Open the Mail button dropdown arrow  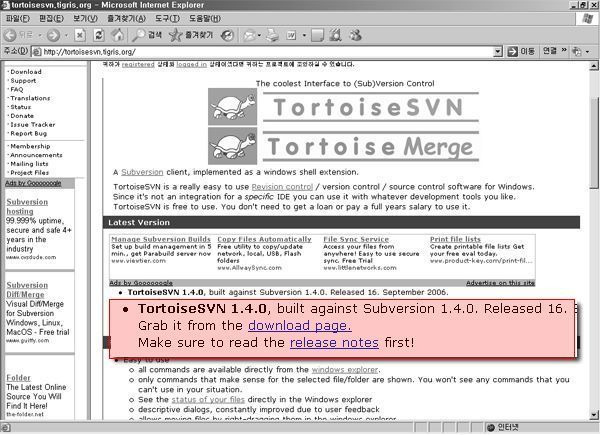(x=259, y=36)
